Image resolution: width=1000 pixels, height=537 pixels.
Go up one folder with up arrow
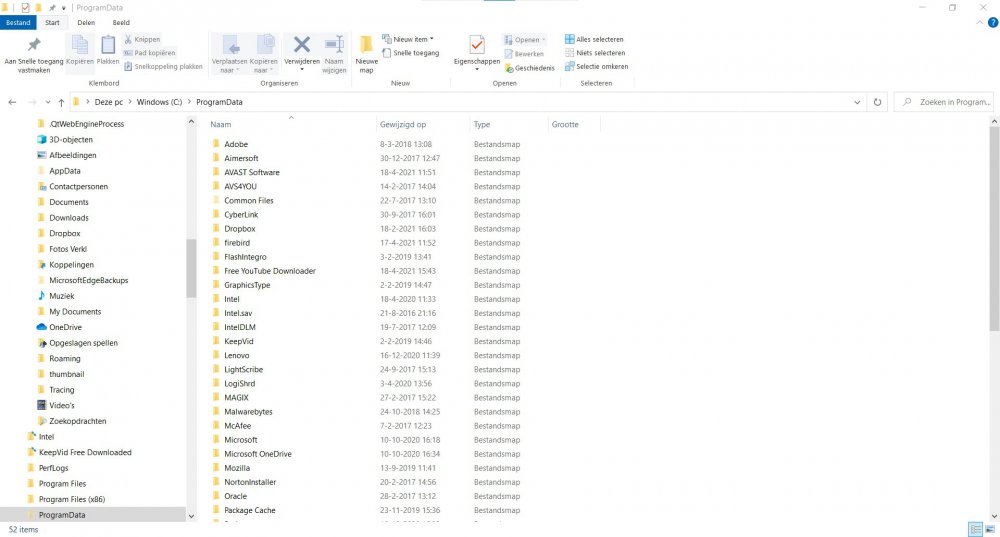pos(61,102)
